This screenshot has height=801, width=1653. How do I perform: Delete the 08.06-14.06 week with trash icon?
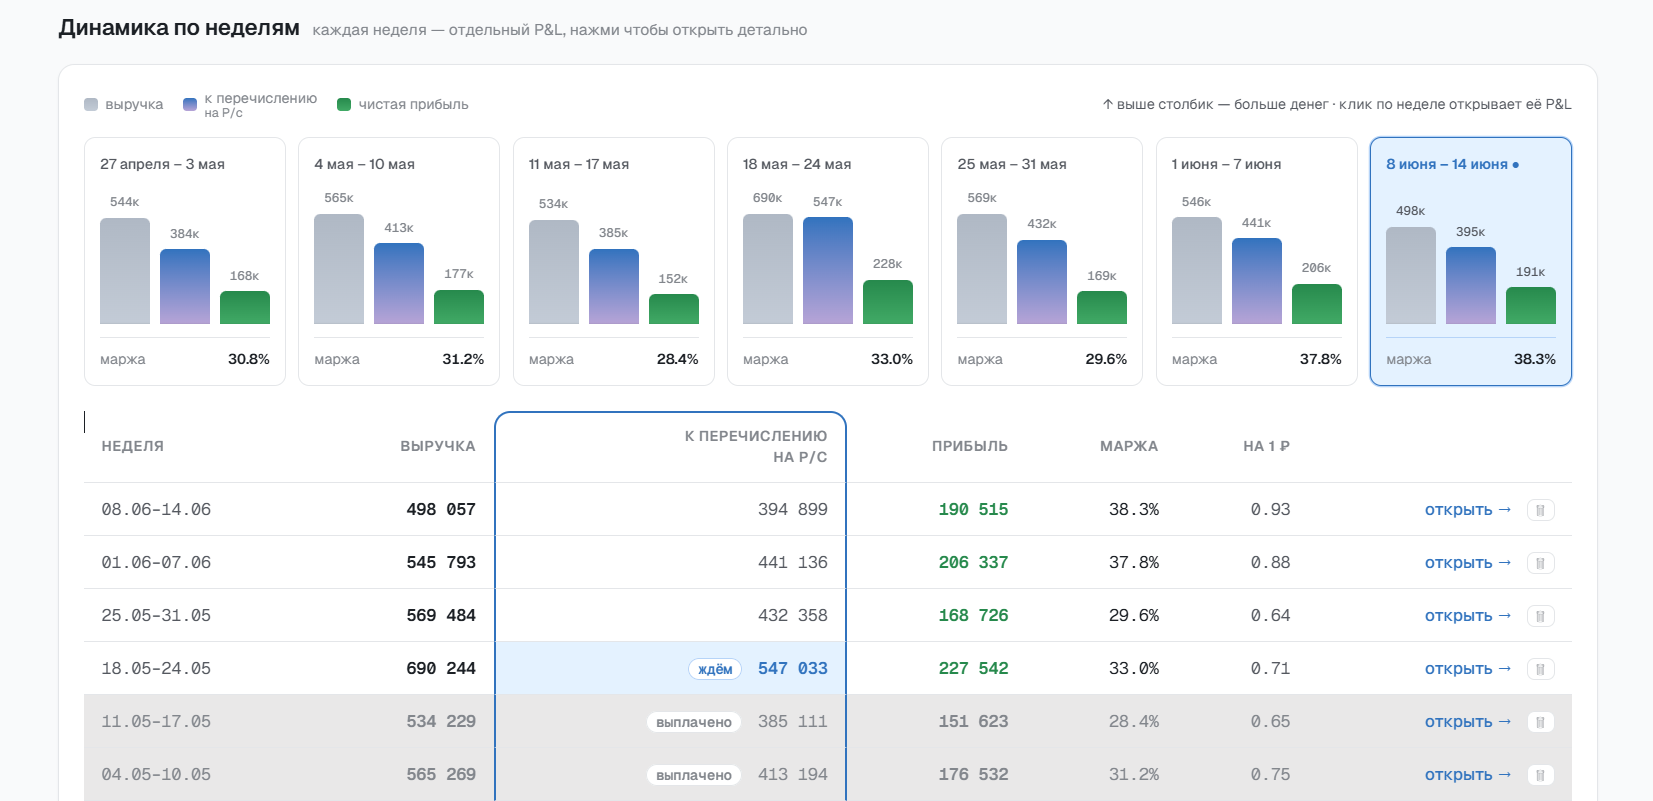(x=1540, y=510)
